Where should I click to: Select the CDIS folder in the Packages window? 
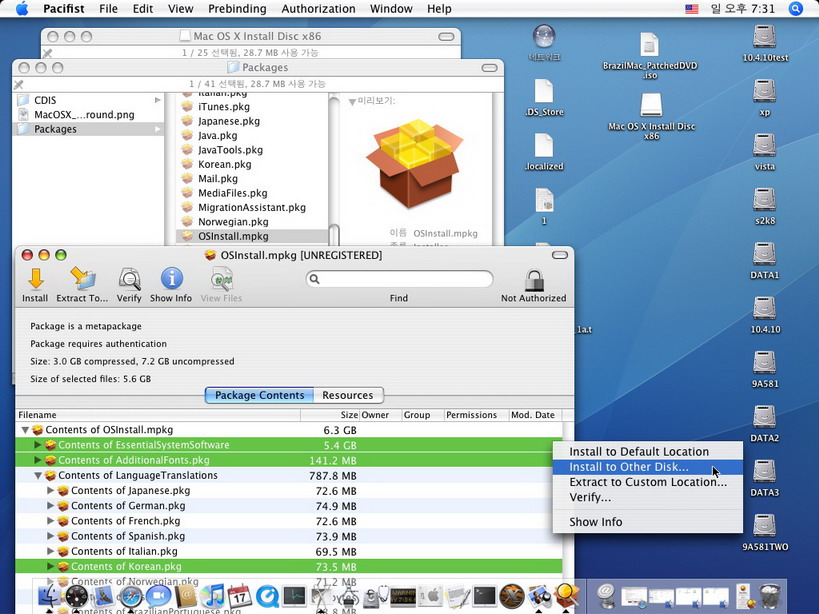click(88, 100)
